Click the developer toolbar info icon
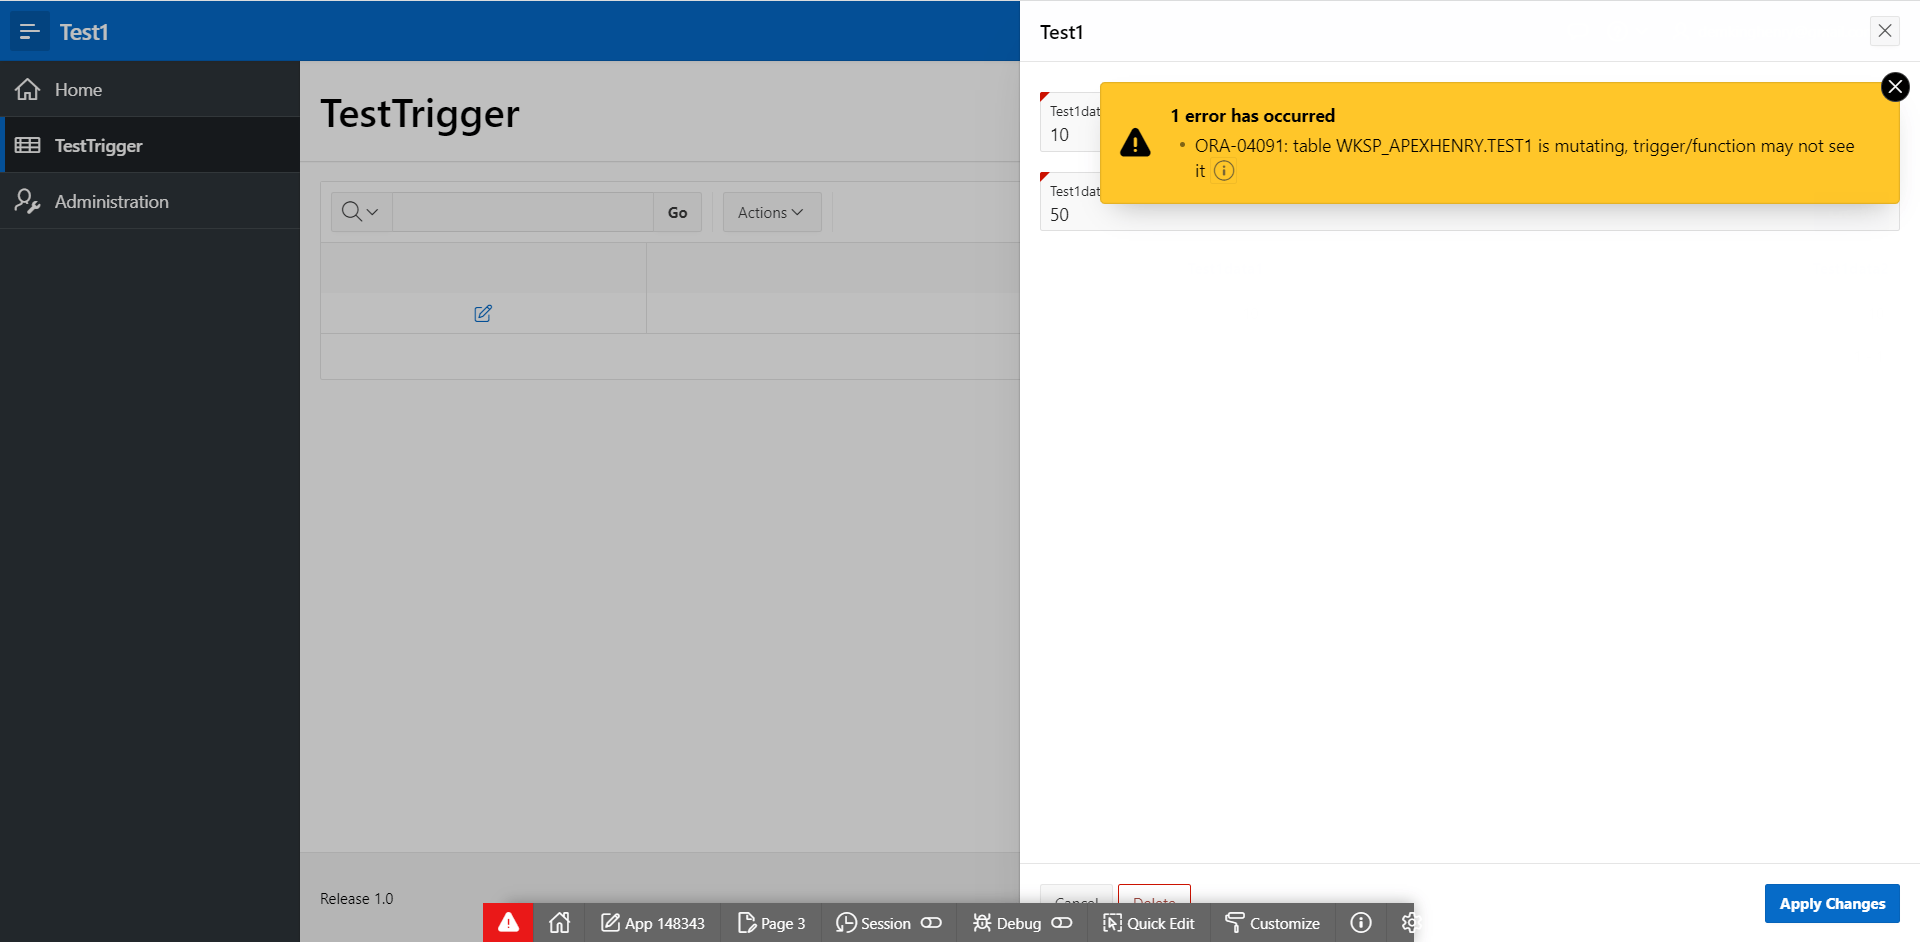 [x=1360, y=923]
